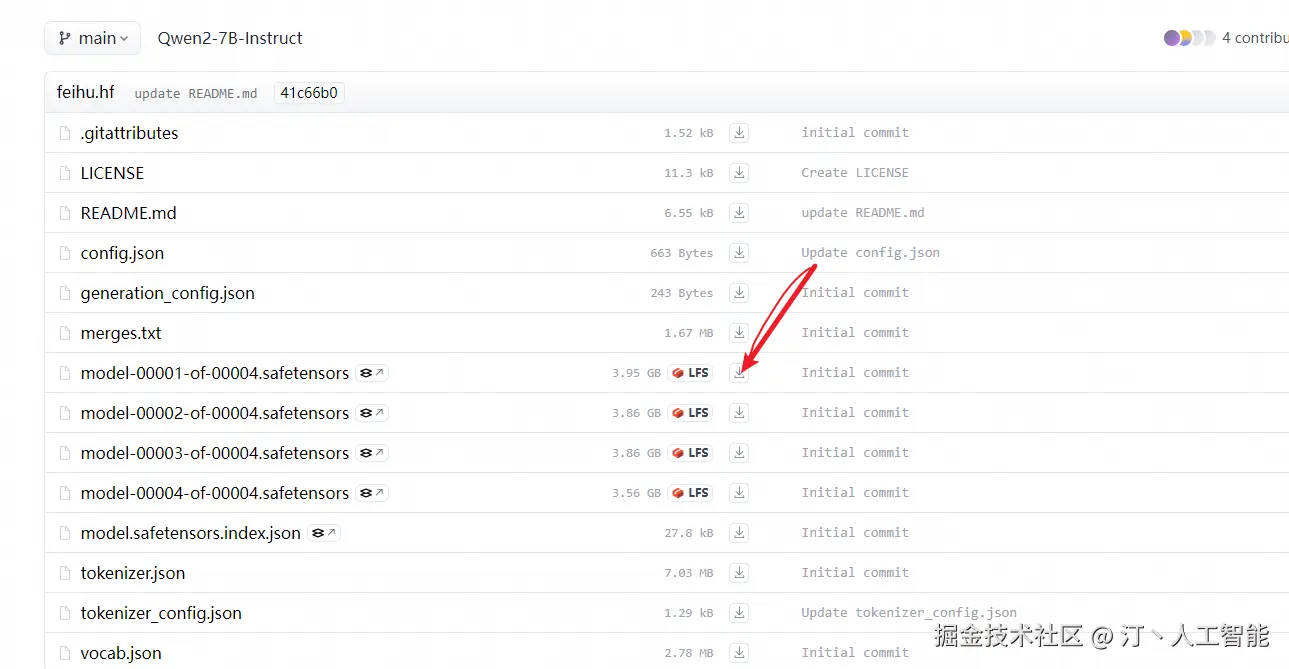This screenshot has height=669, width=1289.
Task: Download model-00002-of-00004.safetensors
Action: [739, 412]
